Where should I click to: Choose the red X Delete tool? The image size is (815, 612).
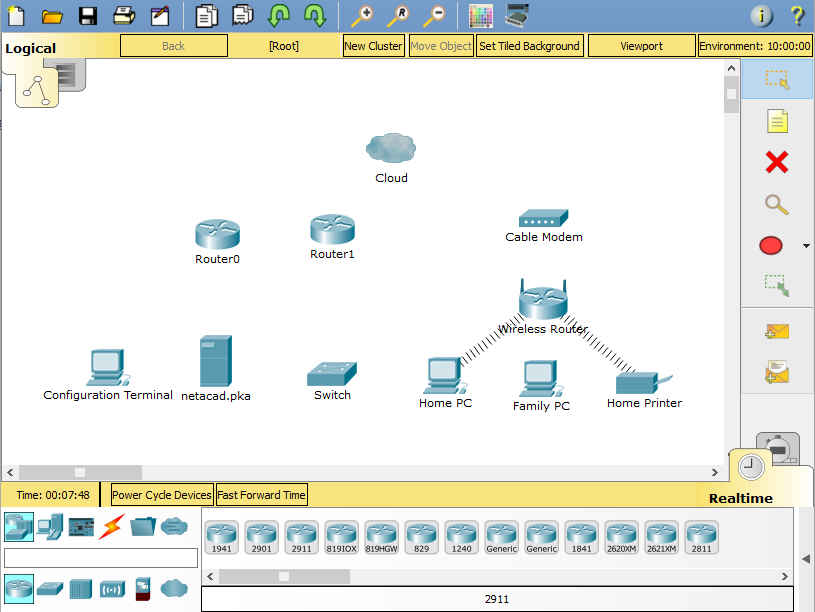point(777,162)
